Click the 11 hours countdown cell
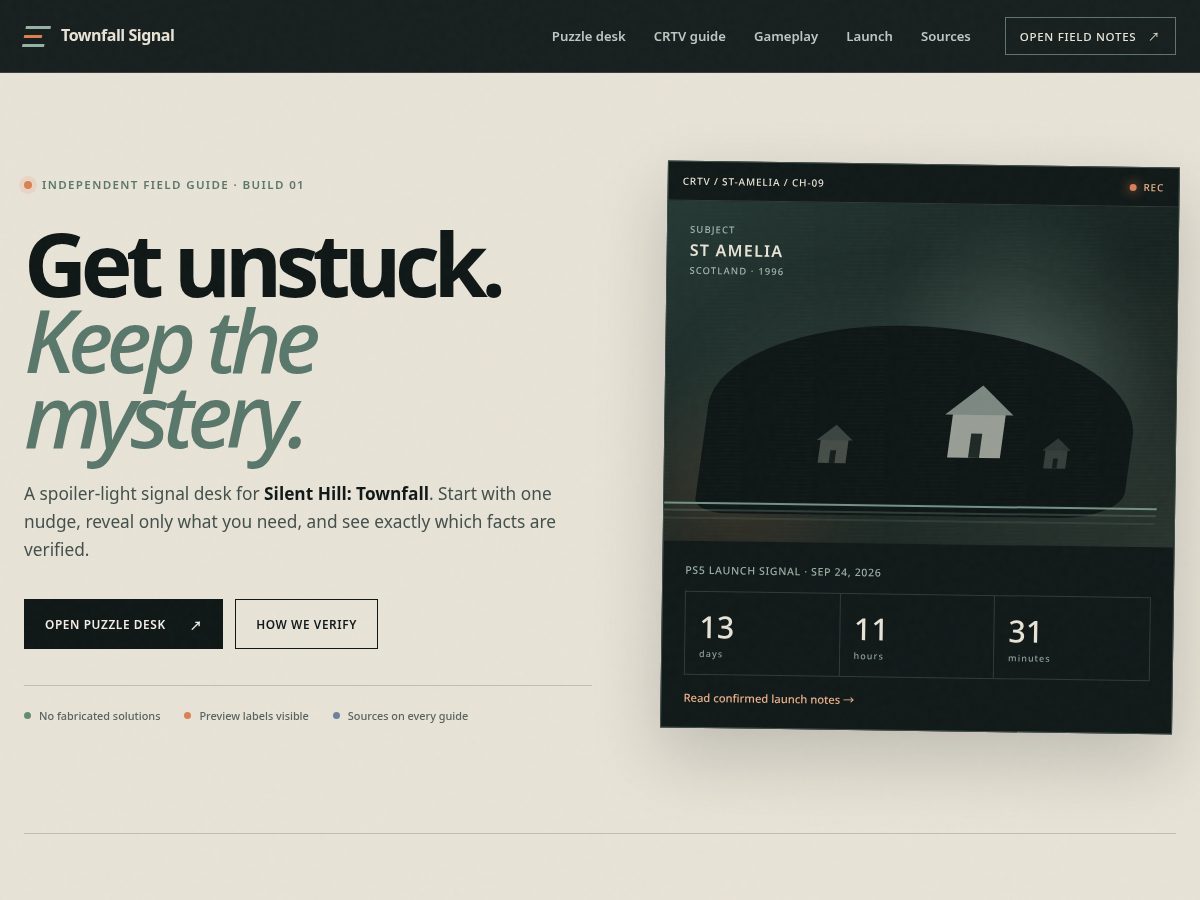Image resolution: width=1200 pixels, height=900 pixels. [x=916, y=636]
